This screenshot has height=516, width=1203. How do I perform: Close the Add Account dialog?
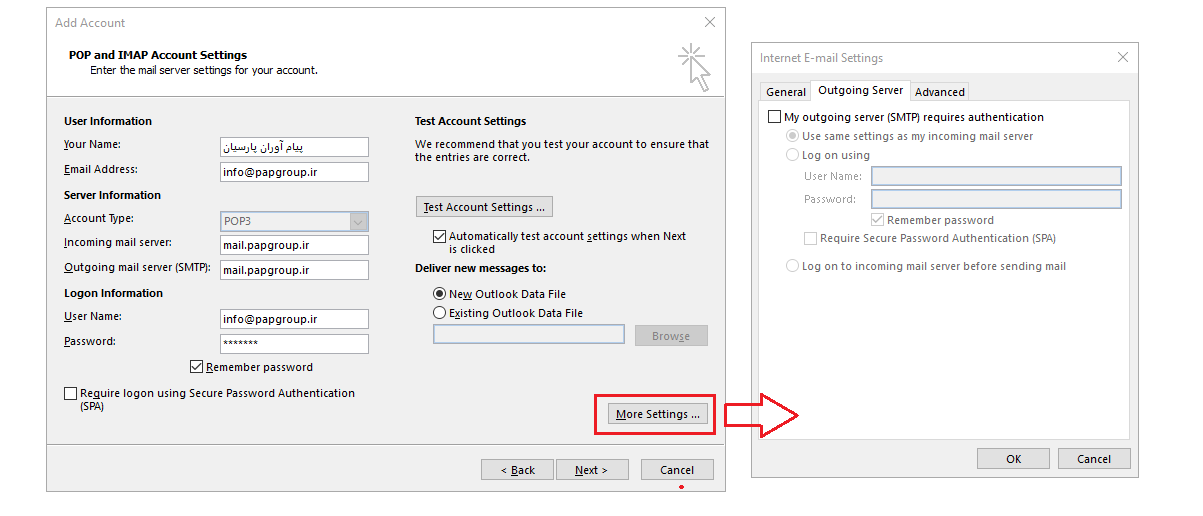(x=710, y=22)
